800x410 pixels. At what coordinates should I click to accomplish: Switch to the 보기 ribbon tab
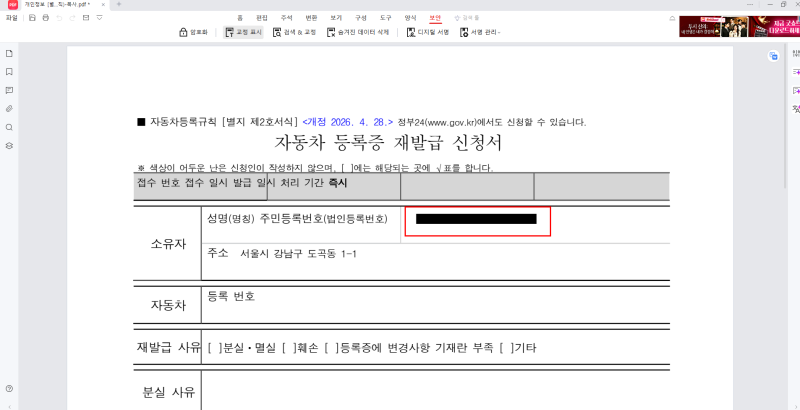pos(336,18)
